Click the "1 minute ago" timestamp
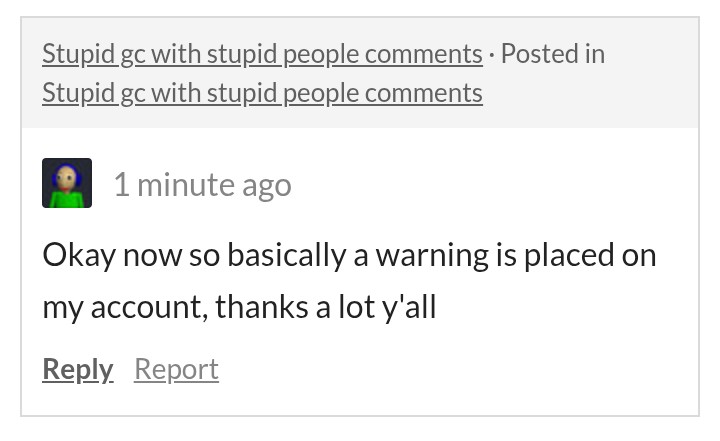This screenshot has width=720, height=441. pos(202,185)
